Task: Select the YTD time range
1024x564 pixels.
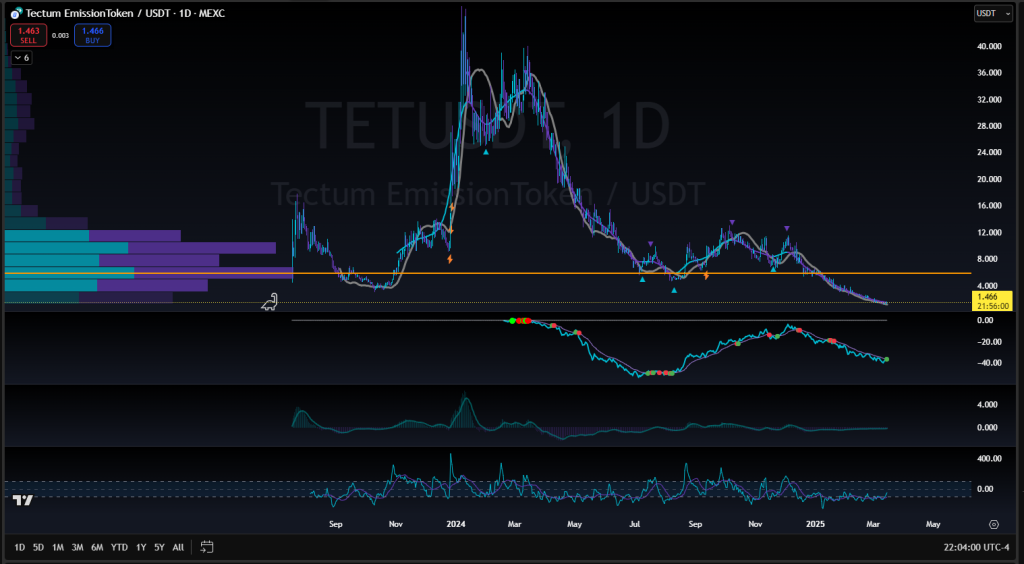Action: click(120, 547)
